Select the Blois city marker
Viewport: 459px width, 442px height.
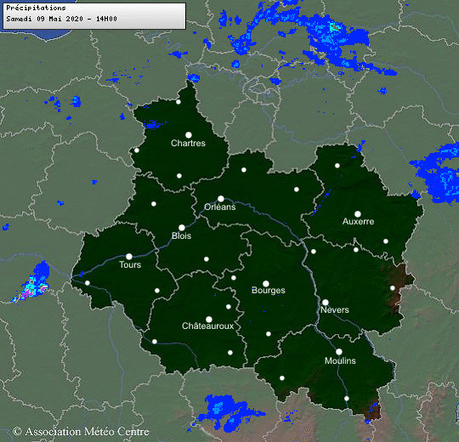182,228
